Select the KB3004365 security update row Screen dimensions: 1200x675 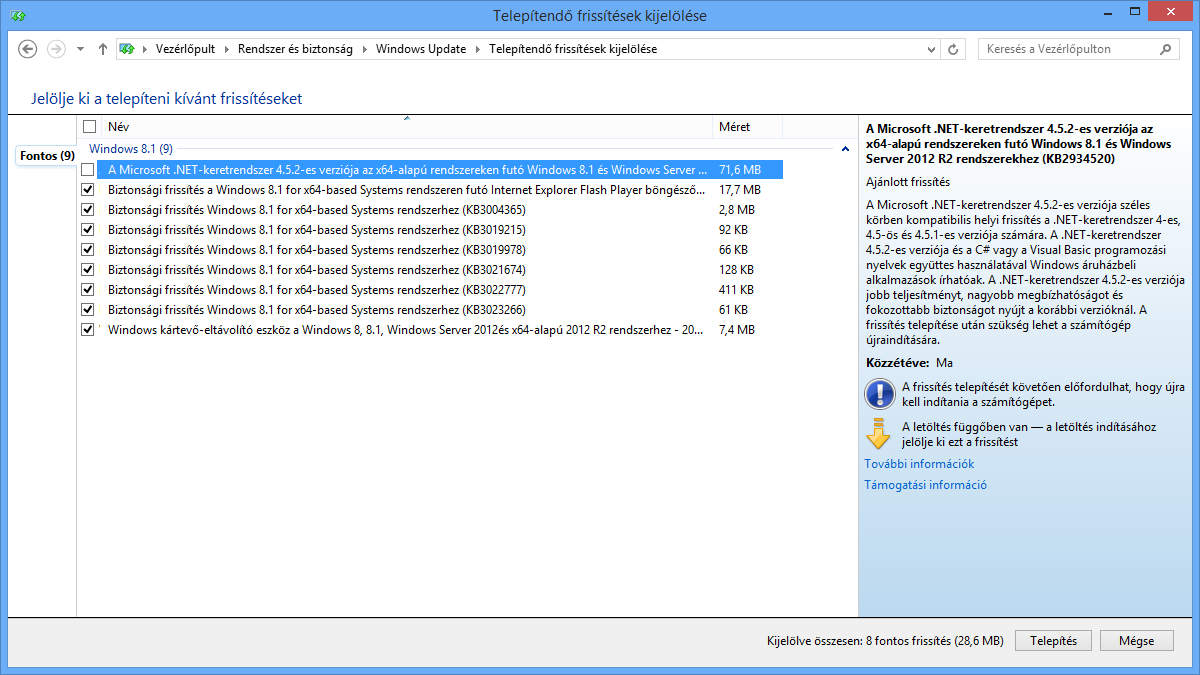pos(430,210)
